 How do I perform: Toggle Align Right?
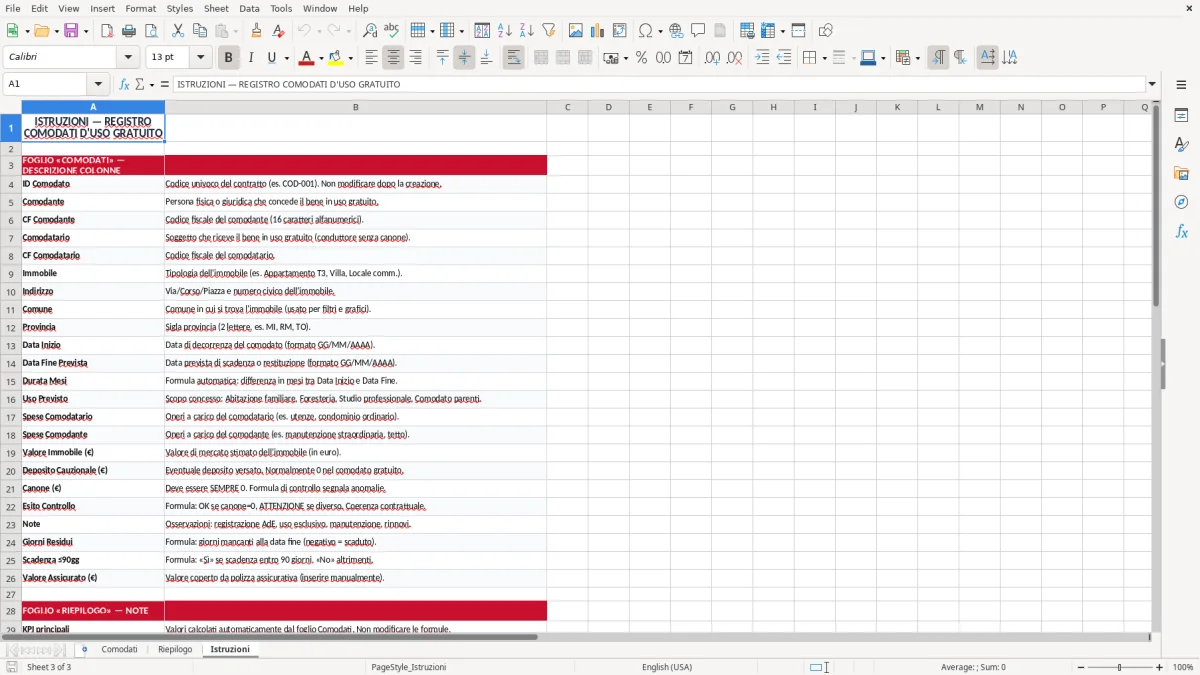coord(415,58)
